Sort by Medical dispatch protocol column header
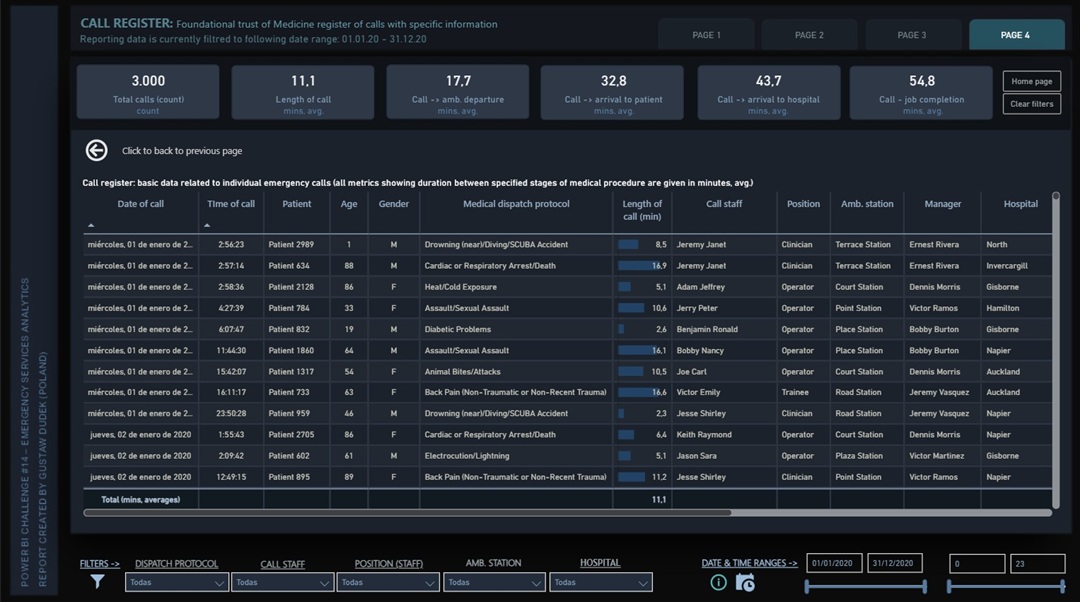 [516, 204]
